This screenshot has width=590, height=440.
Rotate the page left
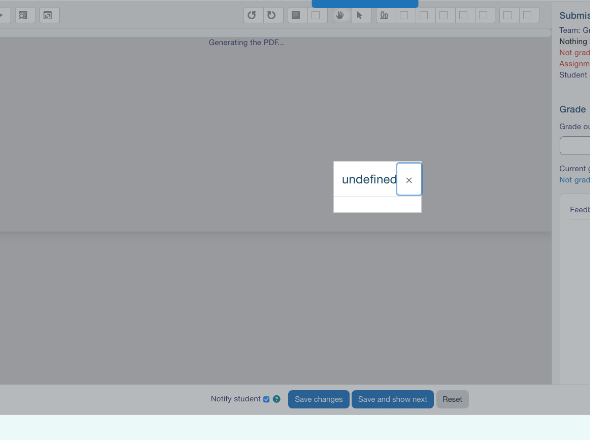pyautogui.click(x=252, y=15)
